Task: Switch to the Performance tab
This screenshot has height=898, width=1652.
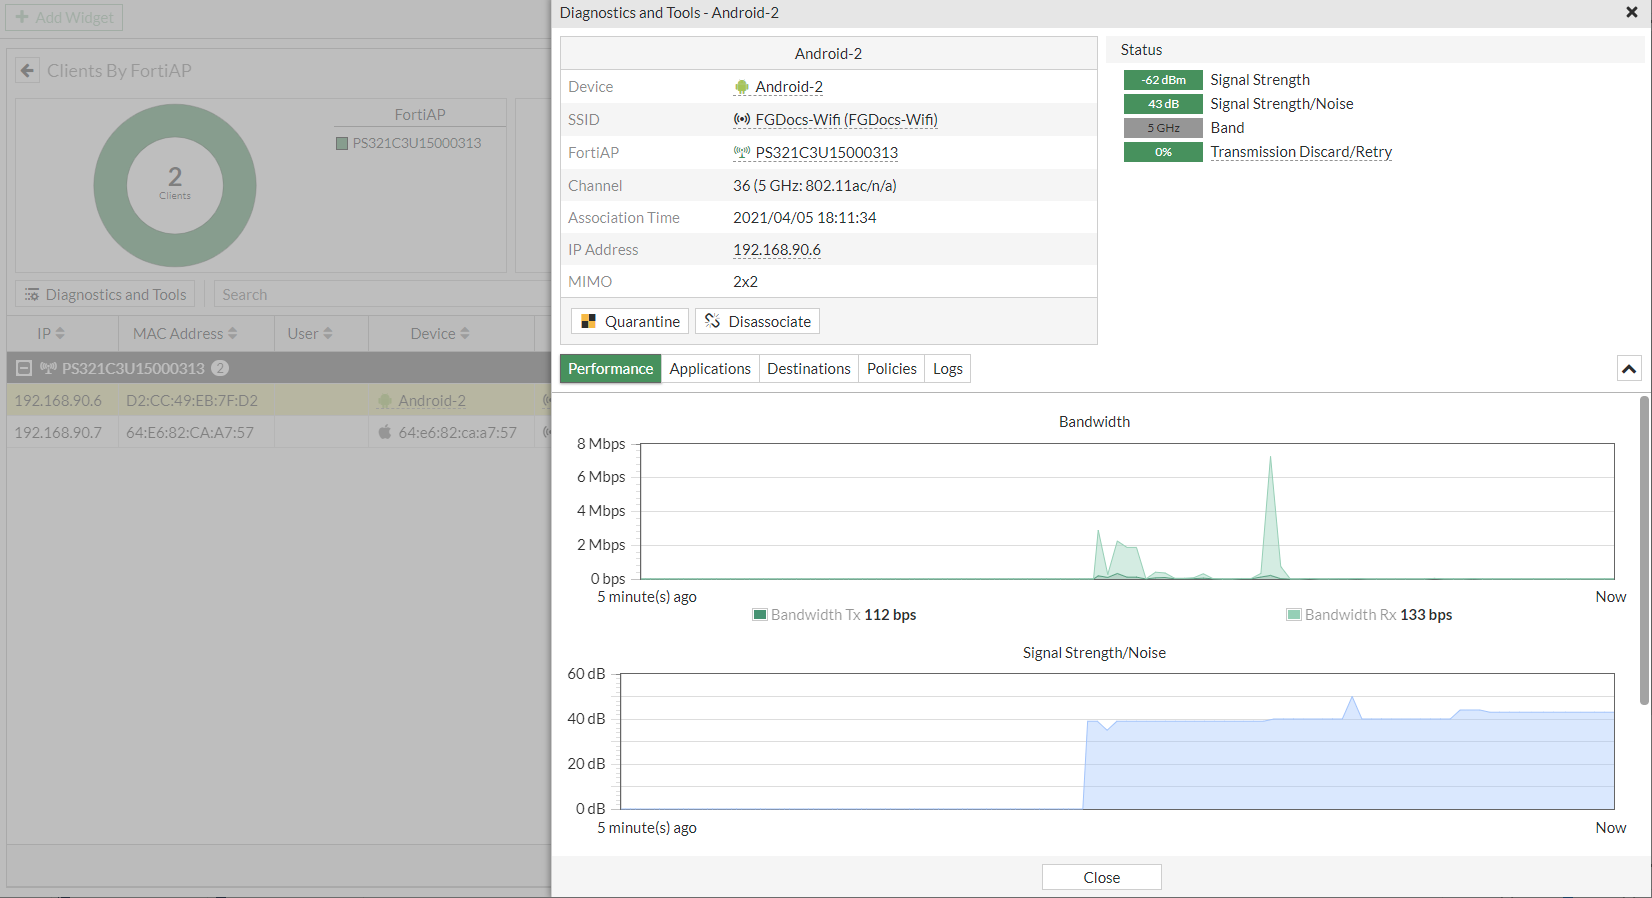Action: click(x=610, y=369)
